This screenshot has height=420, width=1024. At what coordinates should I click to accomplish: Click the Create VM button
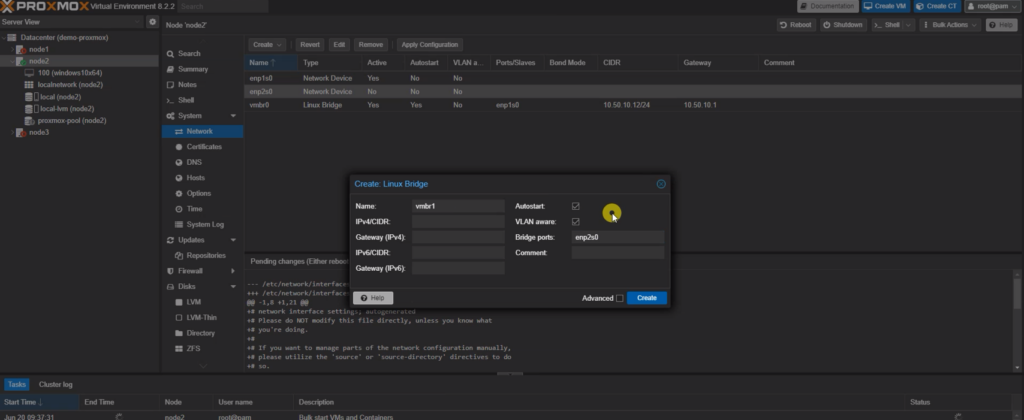point(886,7)
